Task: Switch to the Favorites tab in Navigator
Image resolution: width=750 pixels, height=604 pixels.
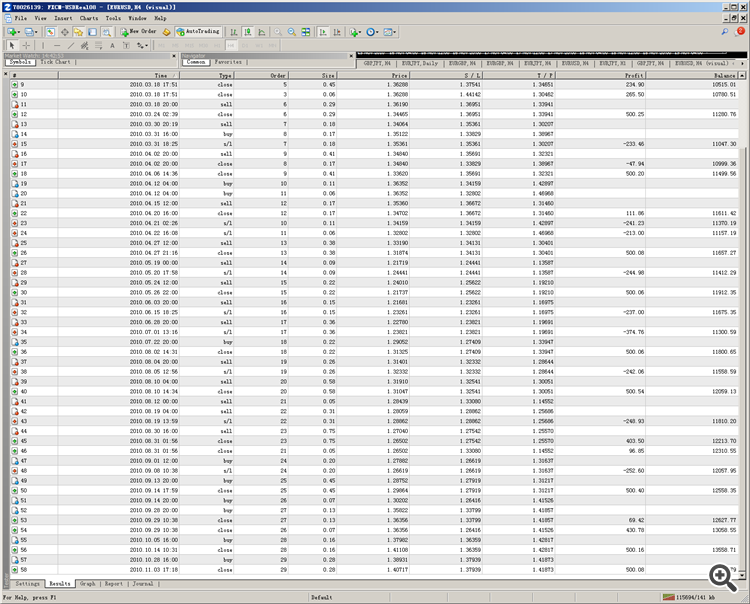Action: tap(228, 62)
